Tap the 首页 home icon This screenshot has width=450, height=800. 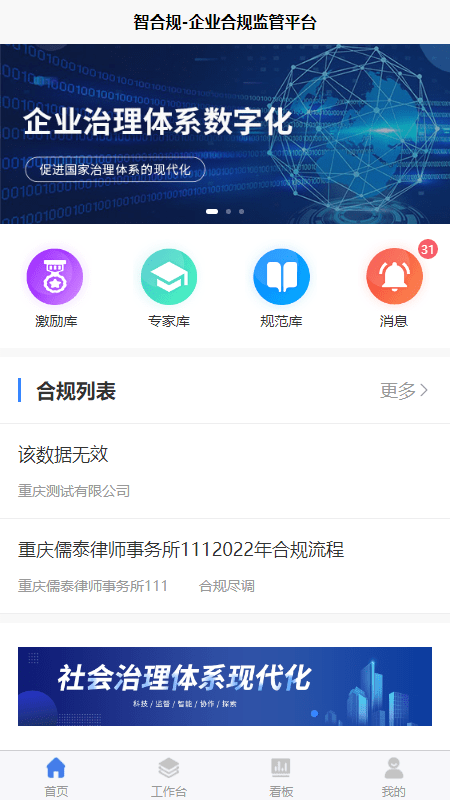point(56,767)
